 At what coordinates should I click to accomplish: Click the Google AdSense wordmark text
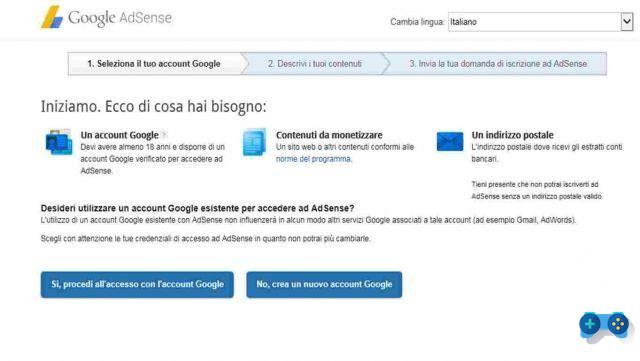coord(120,18)
